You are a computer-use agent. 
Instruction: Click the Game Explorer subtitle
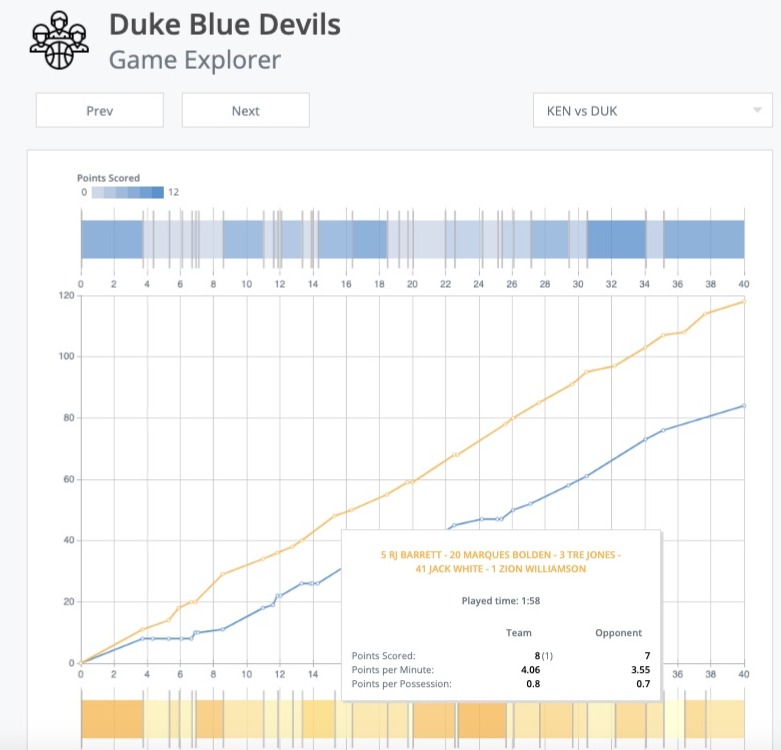[x=195, y=60]
